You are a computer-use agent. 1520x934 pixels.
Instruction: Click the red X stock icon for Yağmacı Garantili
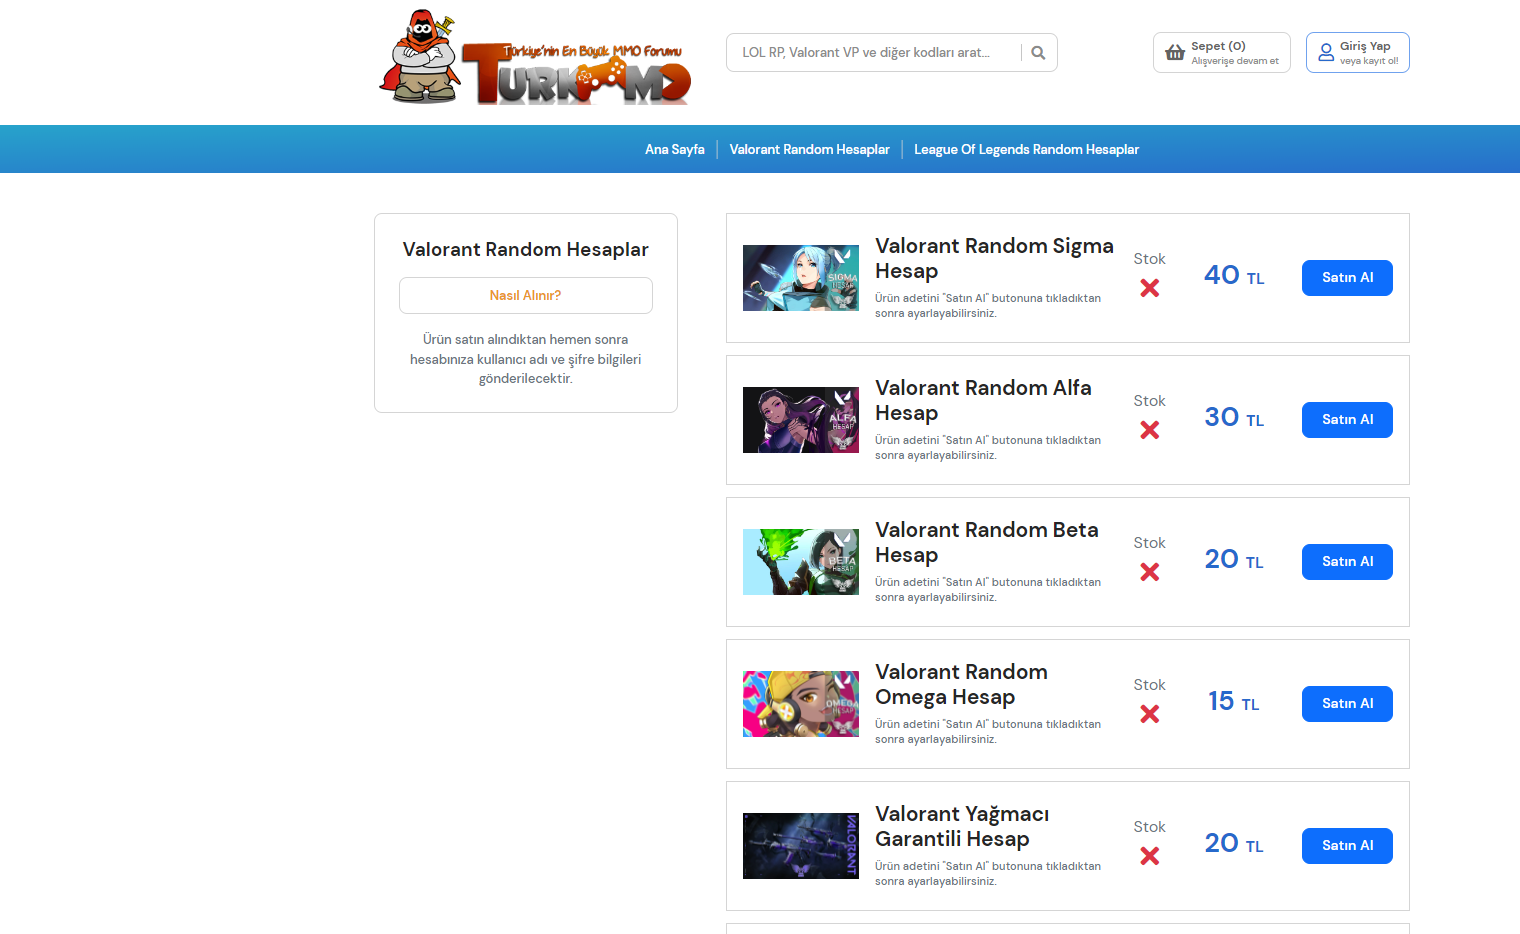pyautogui.click(x=1150, y=856)
